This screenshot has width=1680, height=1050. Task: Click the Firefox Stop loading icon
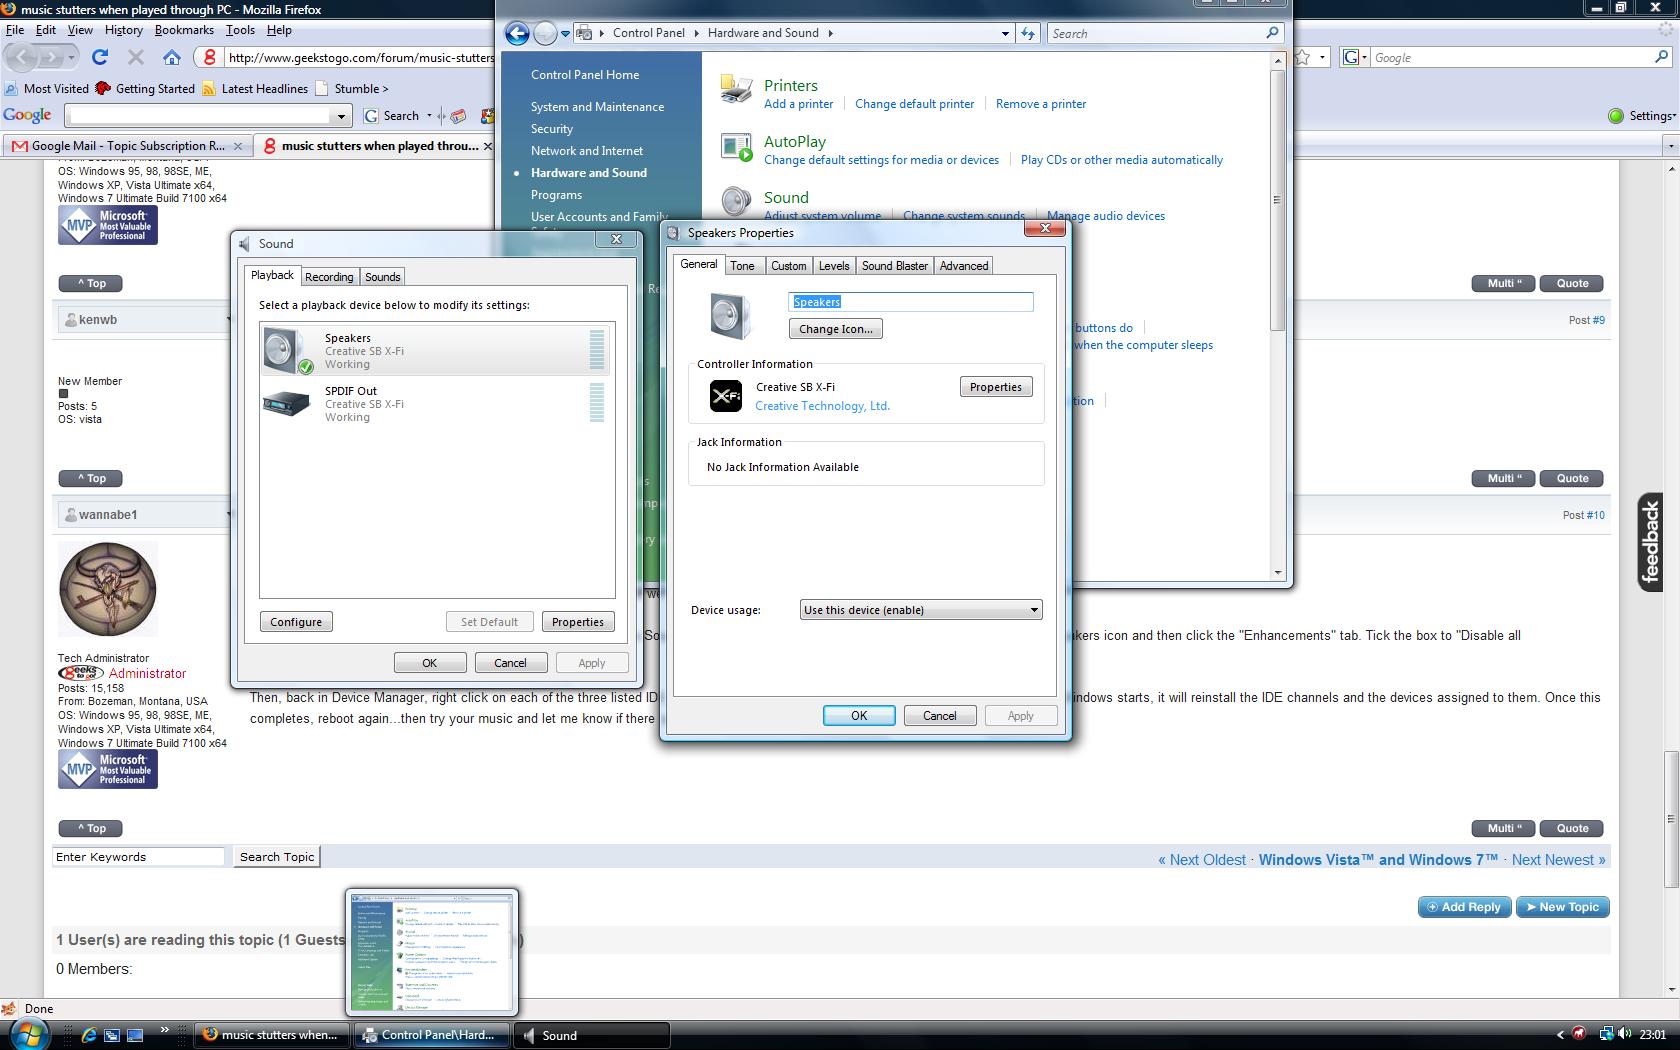[136, 57]
